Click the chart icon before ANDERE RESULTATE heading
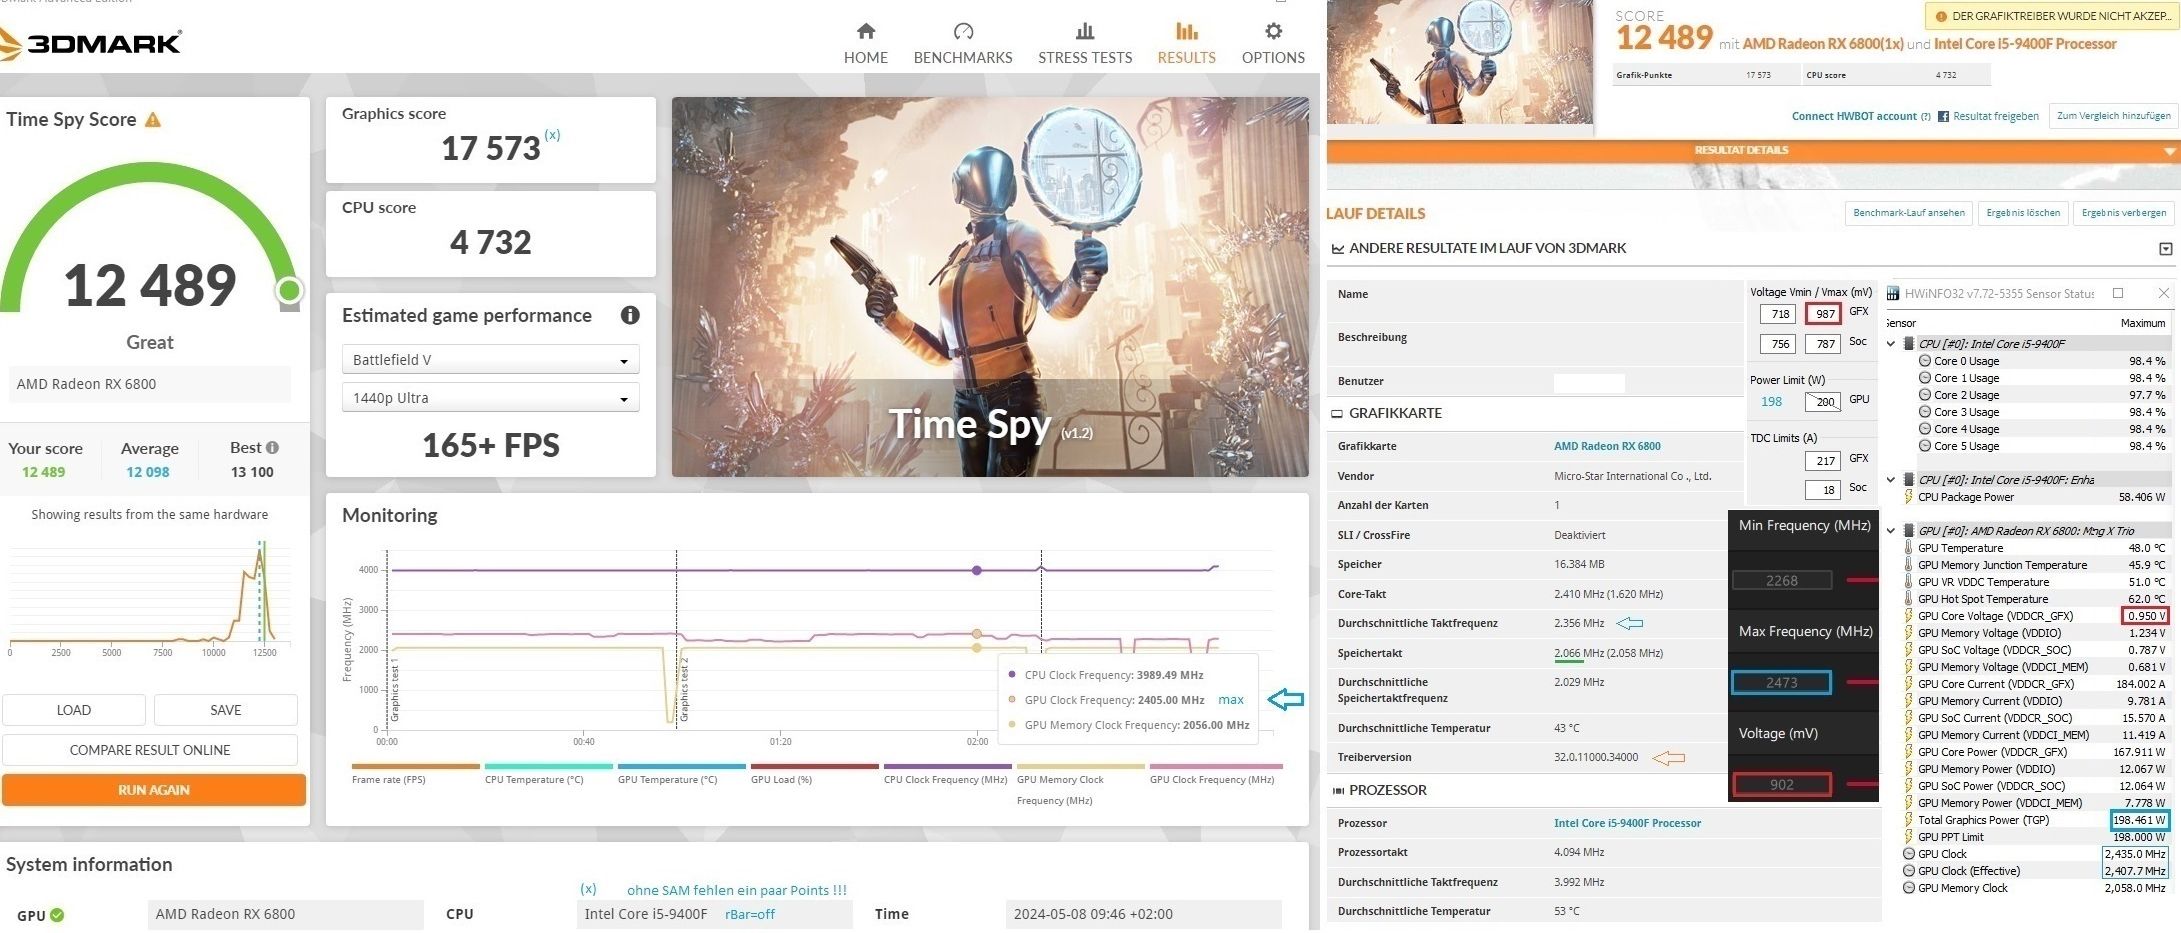 pos(1337,249)
